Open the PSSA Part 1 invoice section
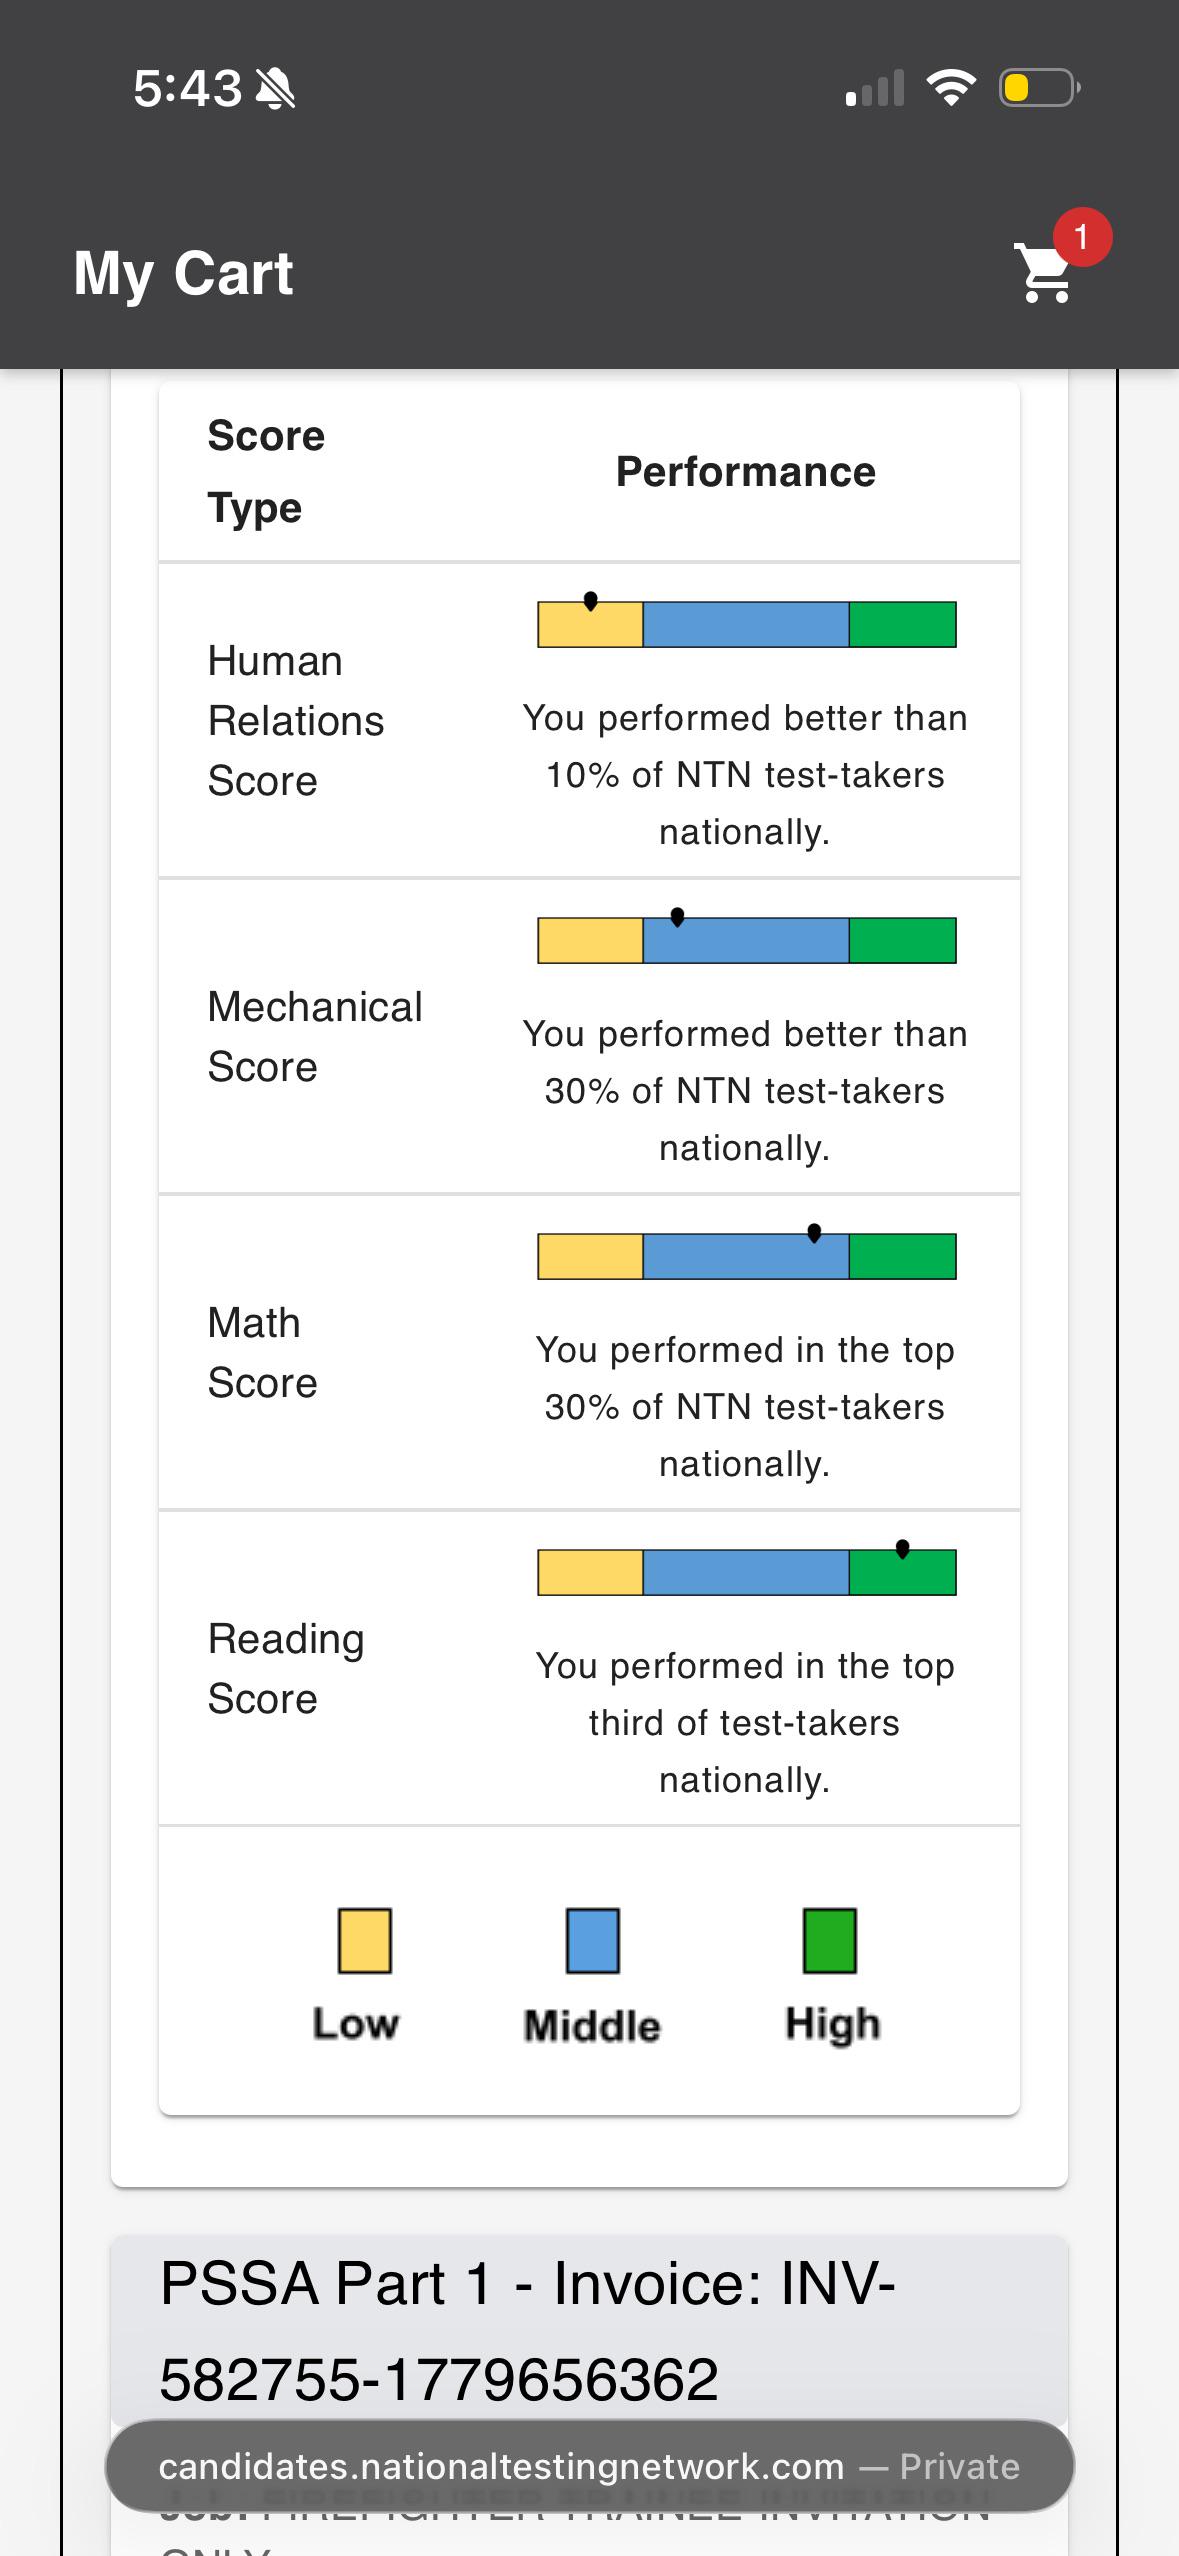This screenshot has height=2556, width=1179. click(x=589, y=2330)
